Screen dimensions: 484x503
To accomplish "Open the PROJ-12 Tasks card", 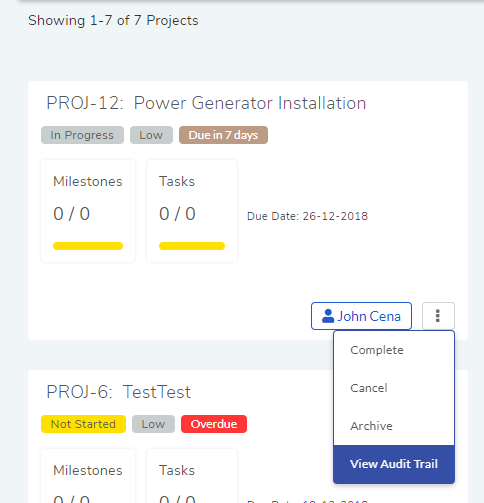I will click(192, 211).
